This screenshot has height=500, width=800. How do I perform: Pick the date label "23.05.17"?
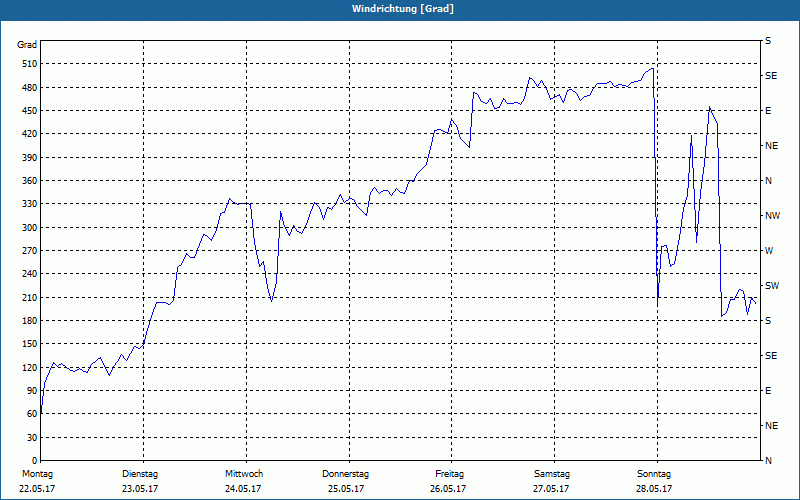click(140, 489)
